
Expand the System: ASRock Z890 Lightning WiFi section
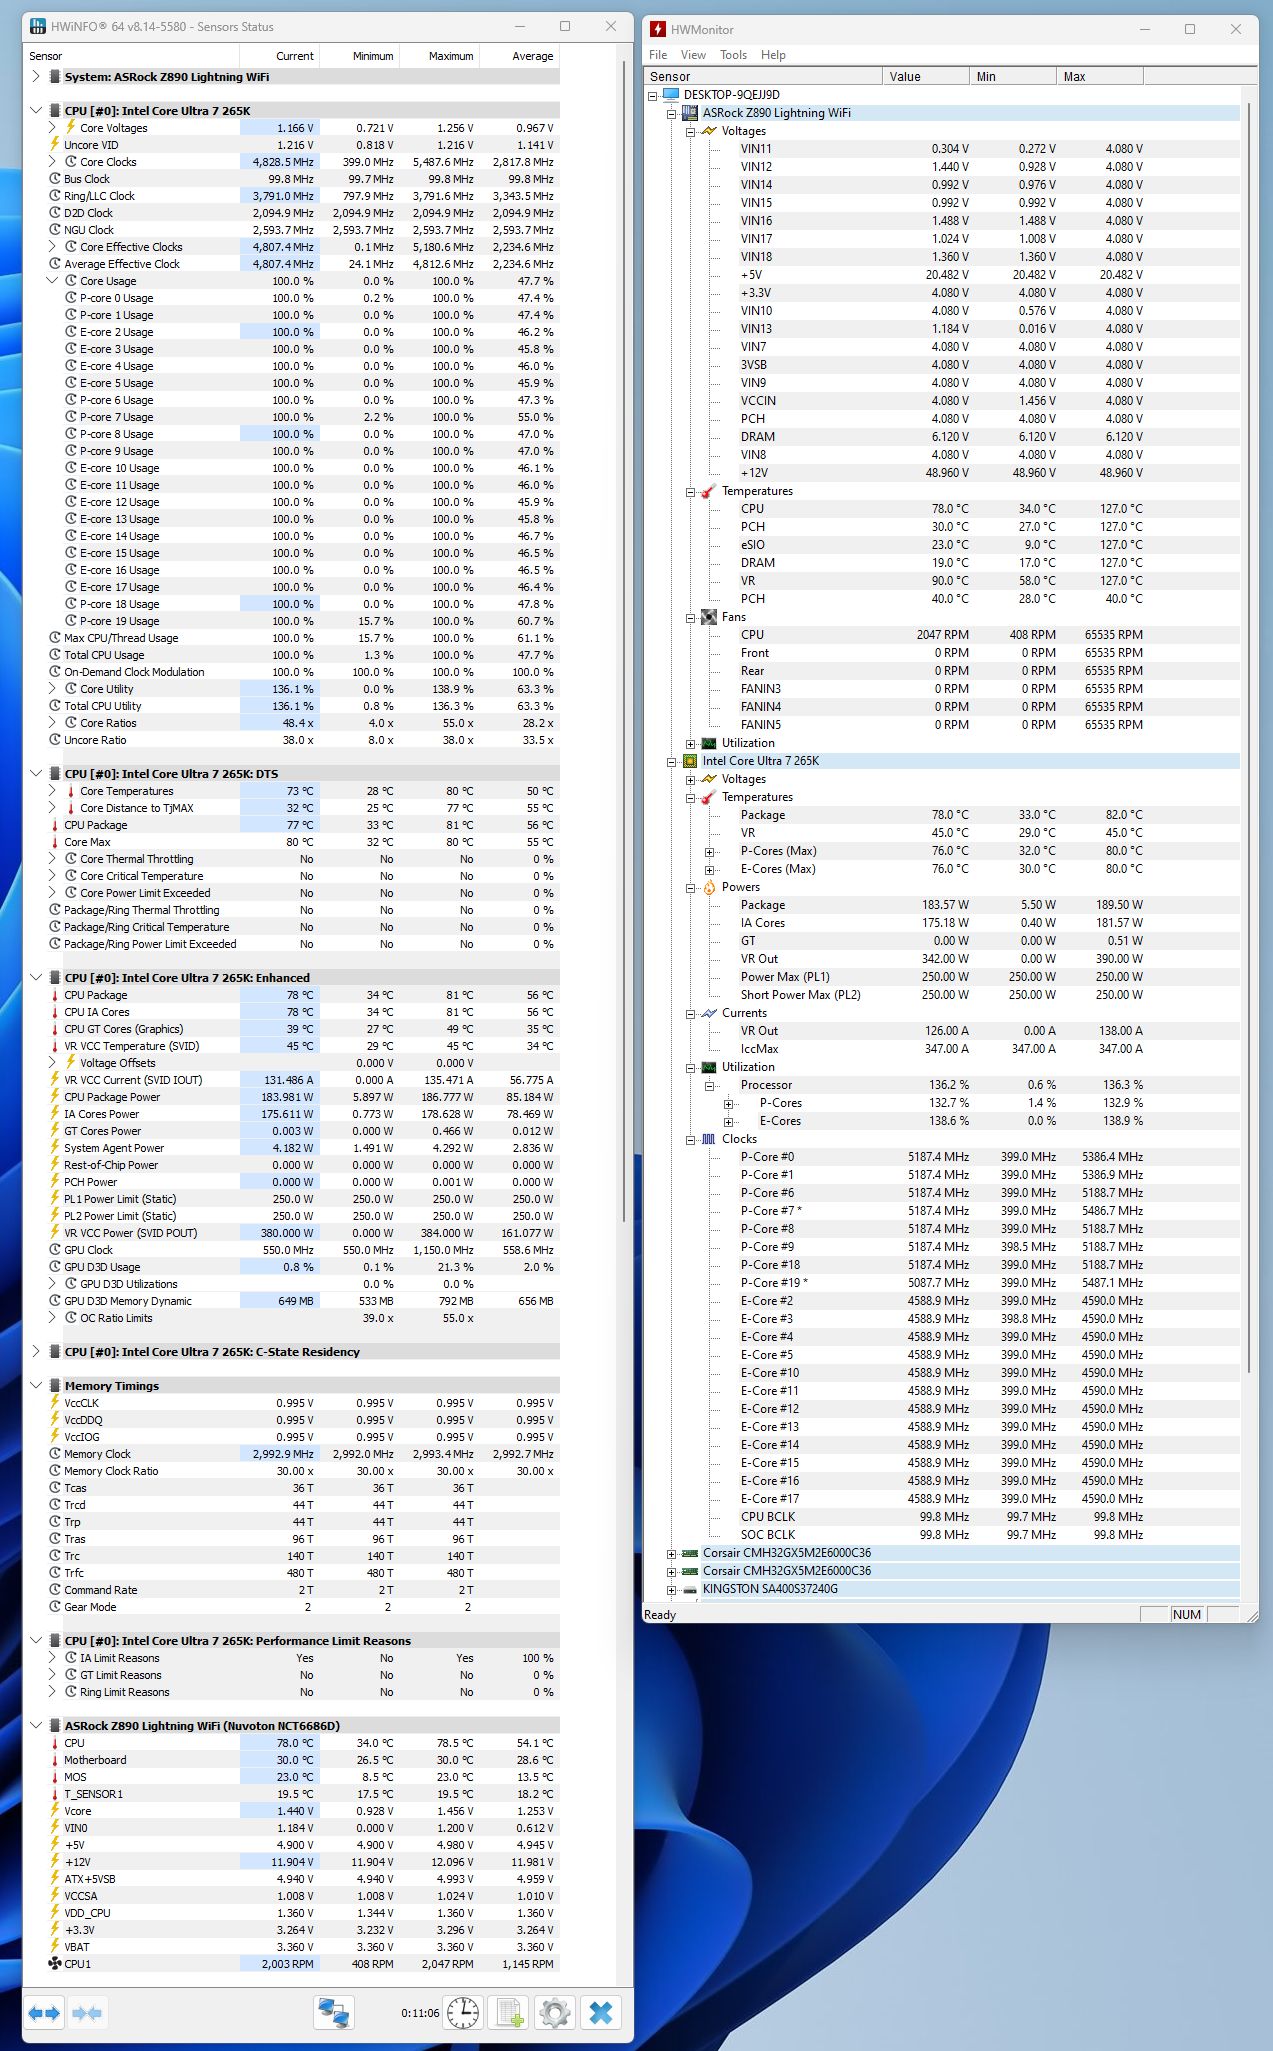[36, 77]
